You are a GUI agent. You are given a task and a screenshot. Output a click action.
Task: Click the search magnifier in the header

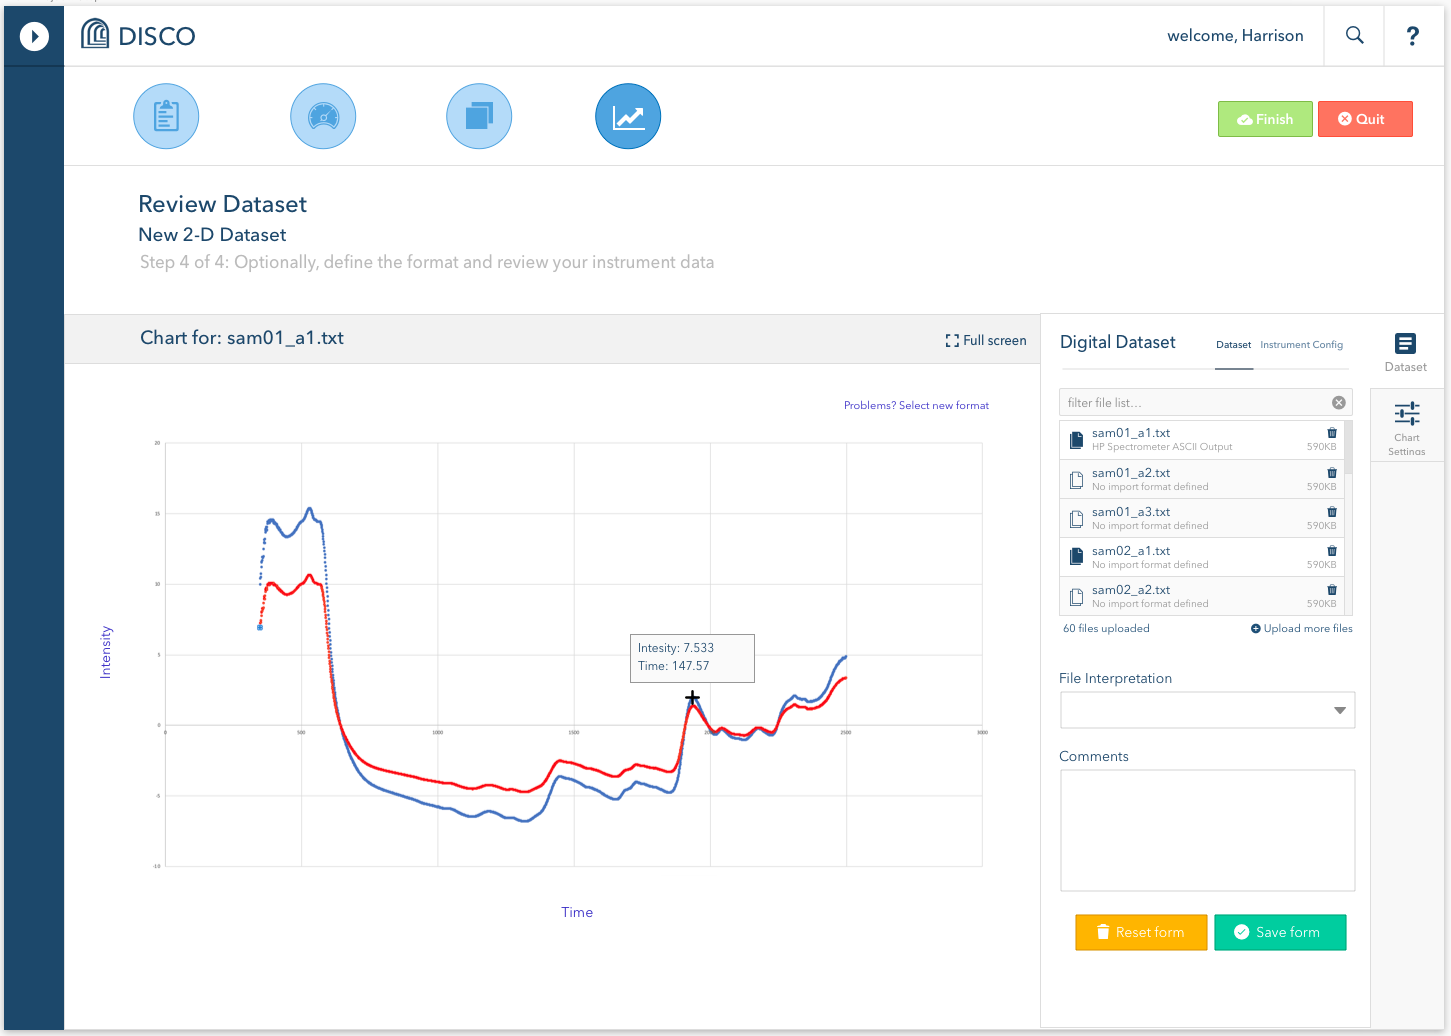pos(1354,35)
